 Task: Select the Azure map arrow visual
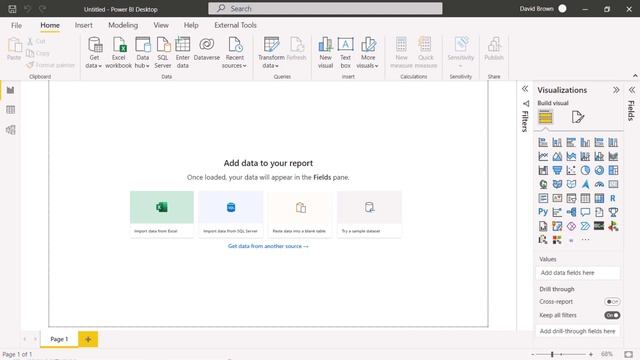pos(585,184)
